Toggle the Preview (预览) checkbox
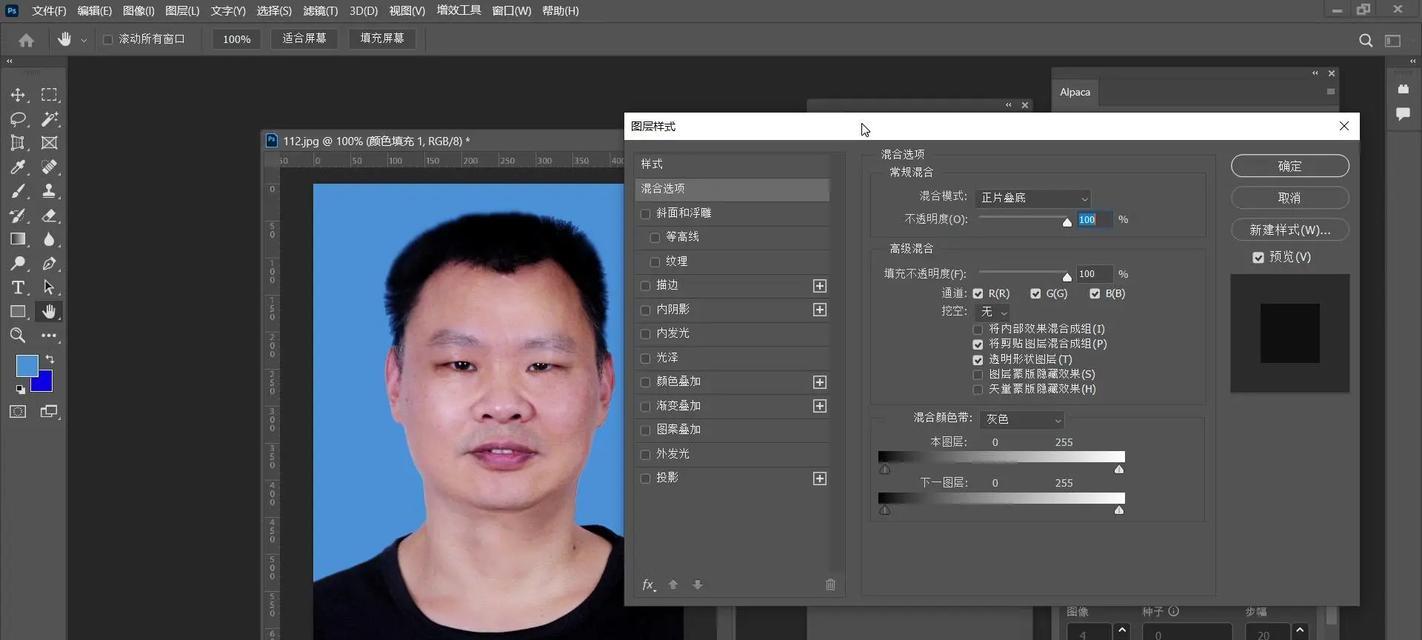1422x640 pixels. pyautogui.click(x=1258, y=257)
